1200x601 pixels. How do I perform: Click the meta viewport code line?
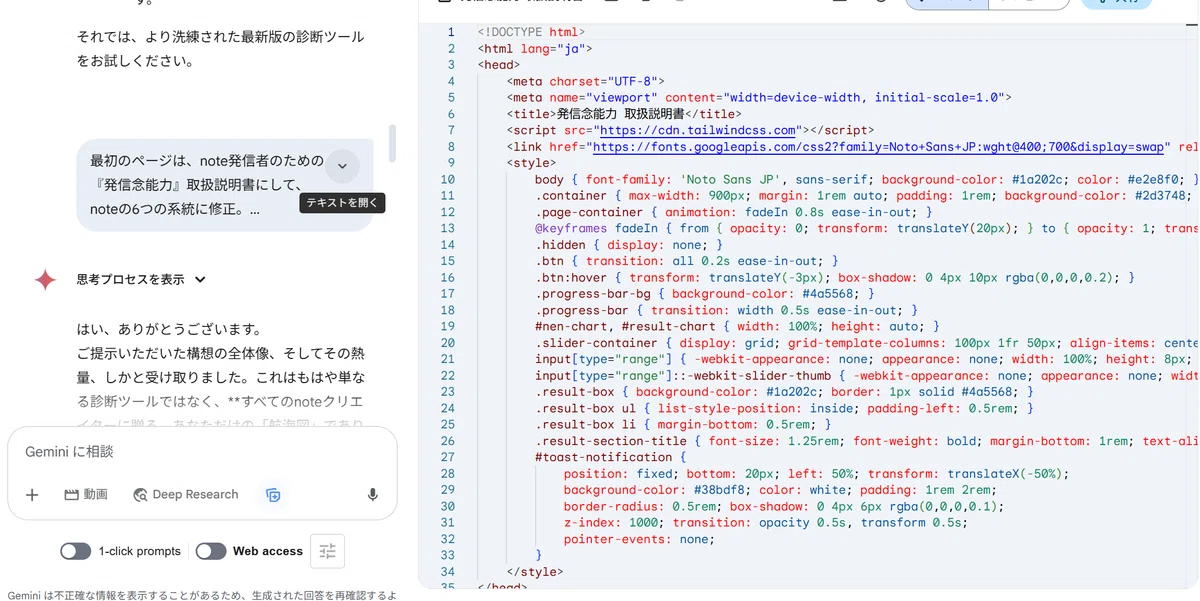pos(759,98)
